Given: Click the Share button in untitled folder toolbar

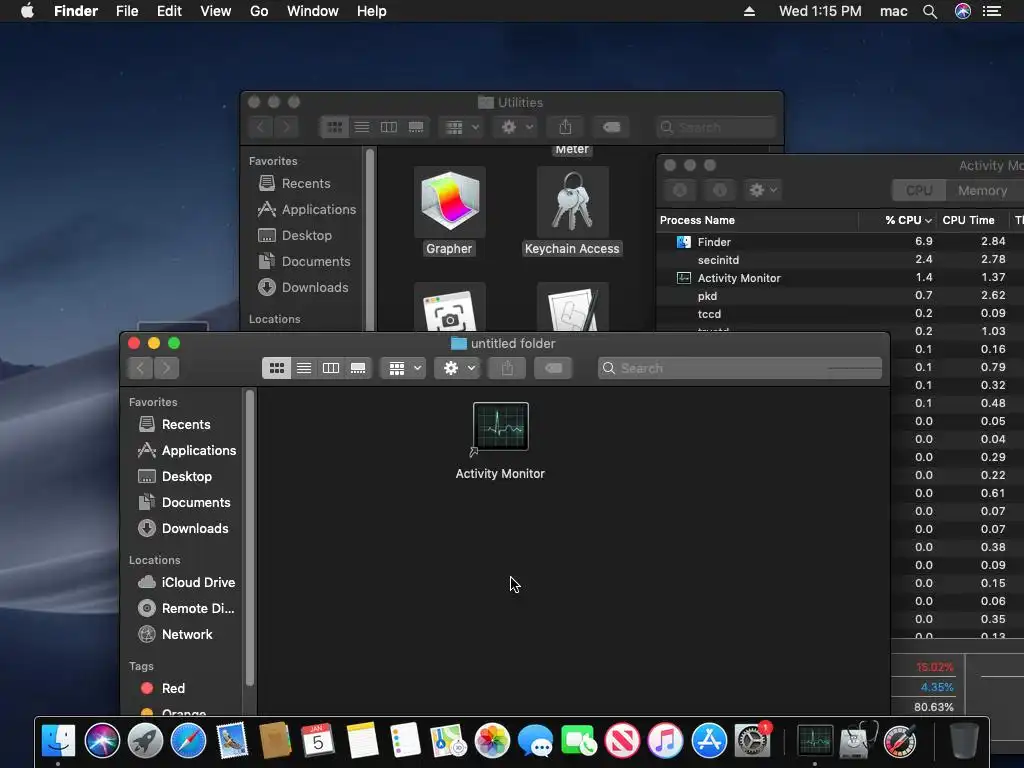Looking at the screenshot, I should point(507,368).
